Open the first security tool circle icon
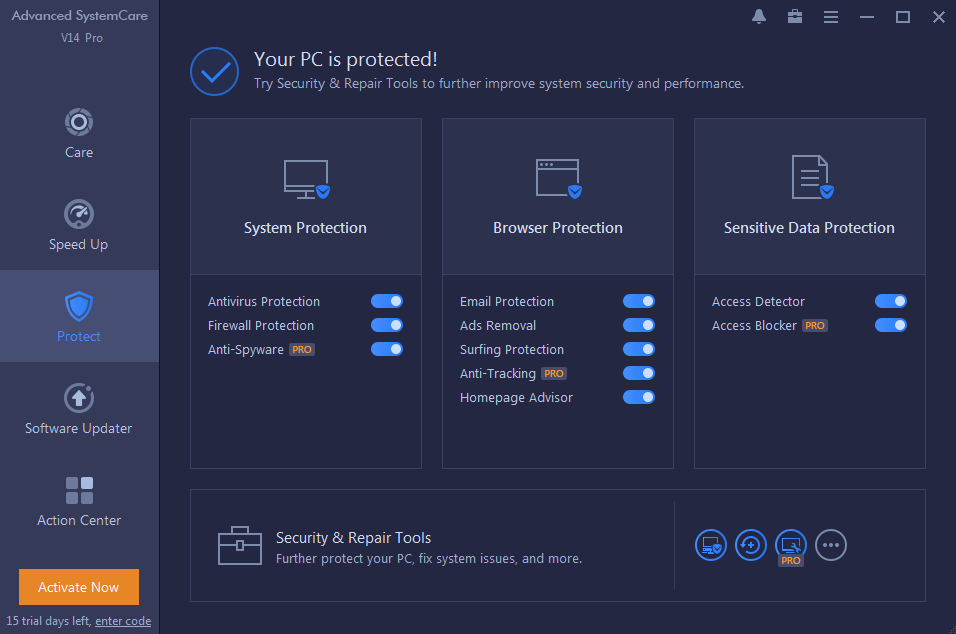The height and width of the screenshot is (634, 956). (711, 545)
